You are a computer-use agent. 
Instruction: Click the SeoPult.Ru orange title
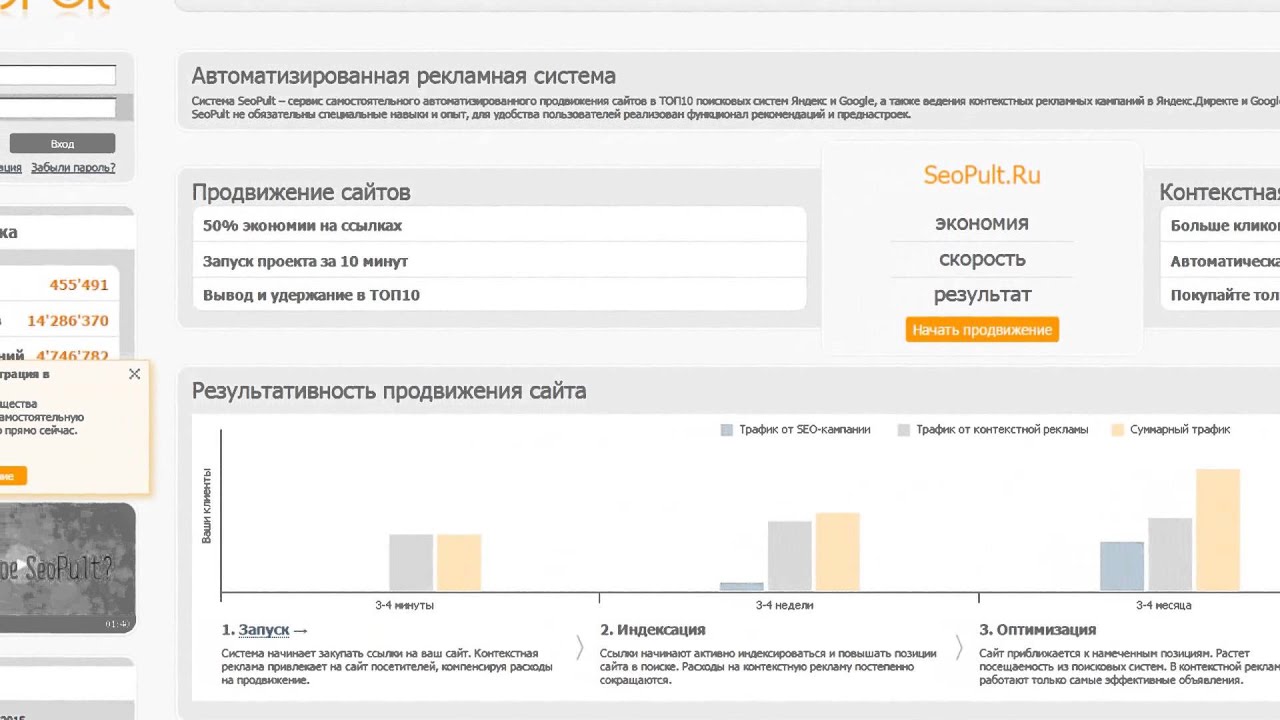tap(982, 175)
